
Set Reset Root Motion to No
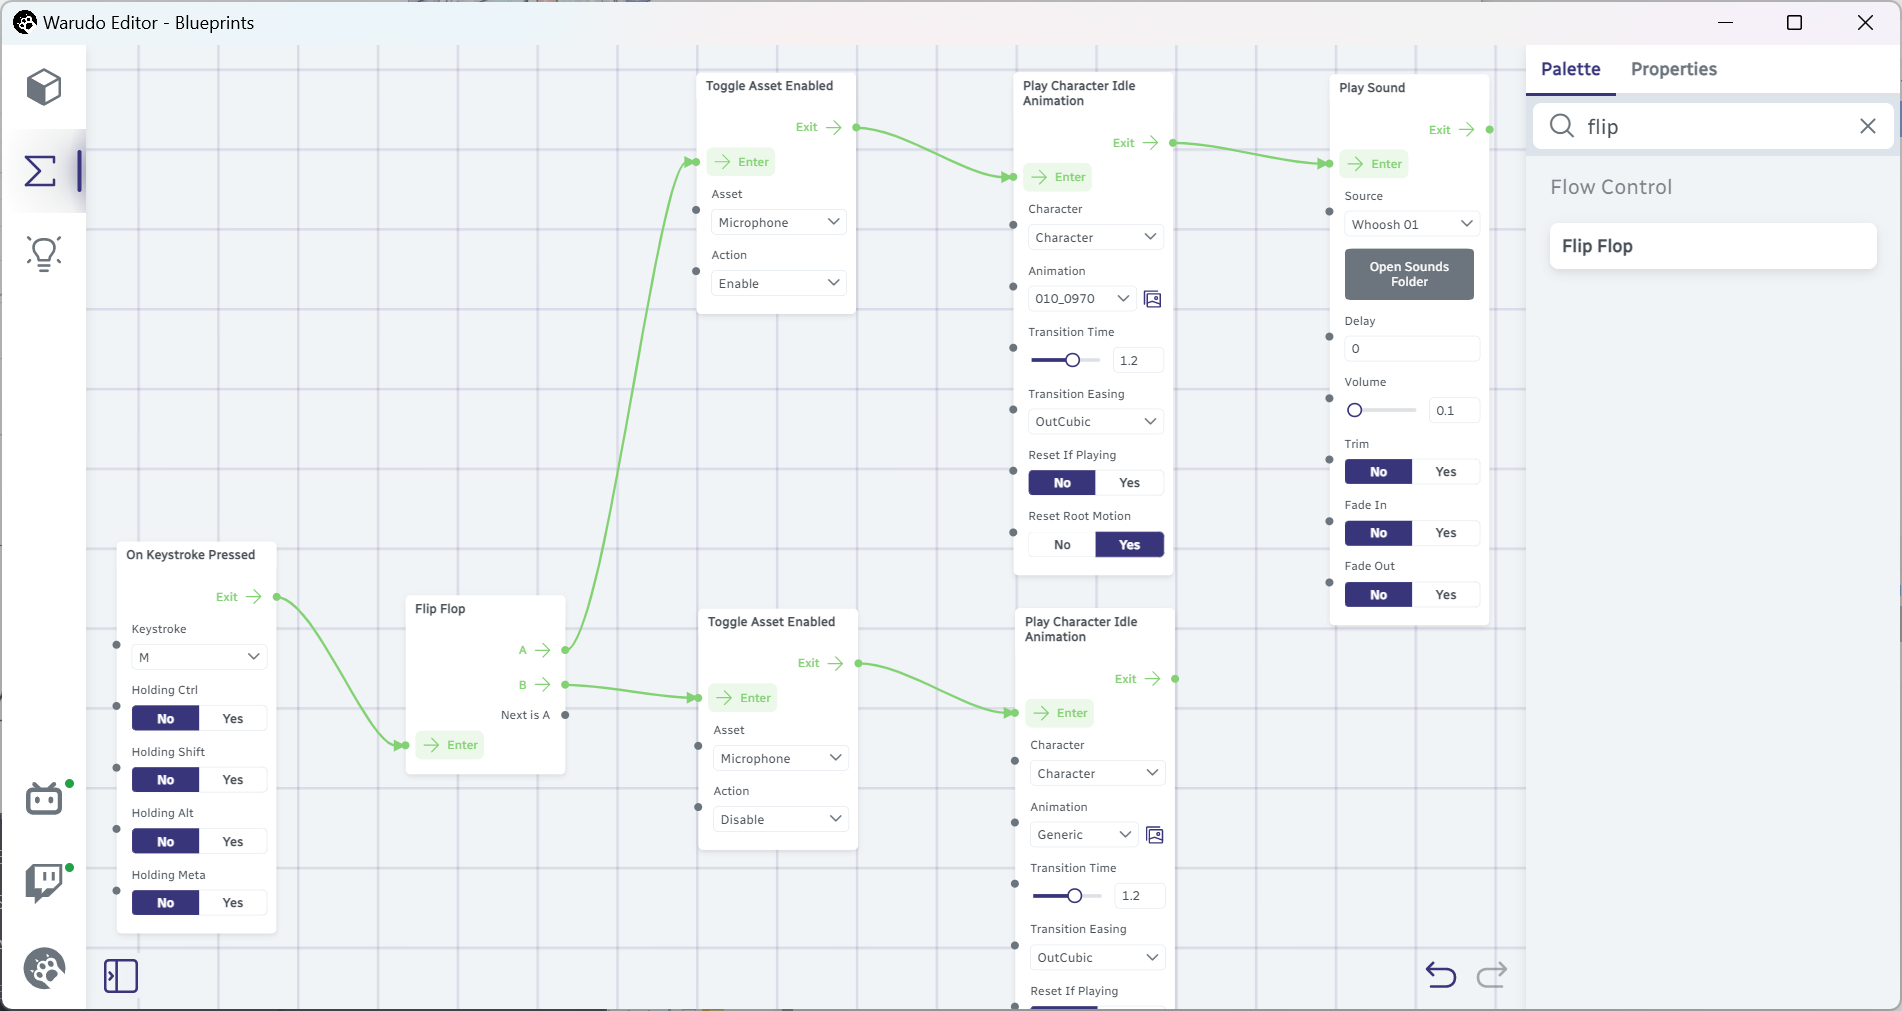click(x=1062, y=545)
